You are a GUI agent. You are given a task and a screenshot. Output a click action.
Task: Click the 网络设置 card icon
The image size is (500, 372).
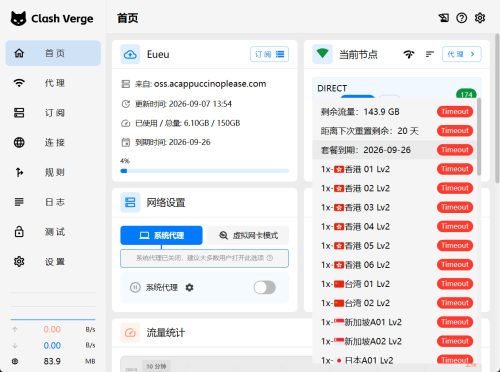[130, 202]
